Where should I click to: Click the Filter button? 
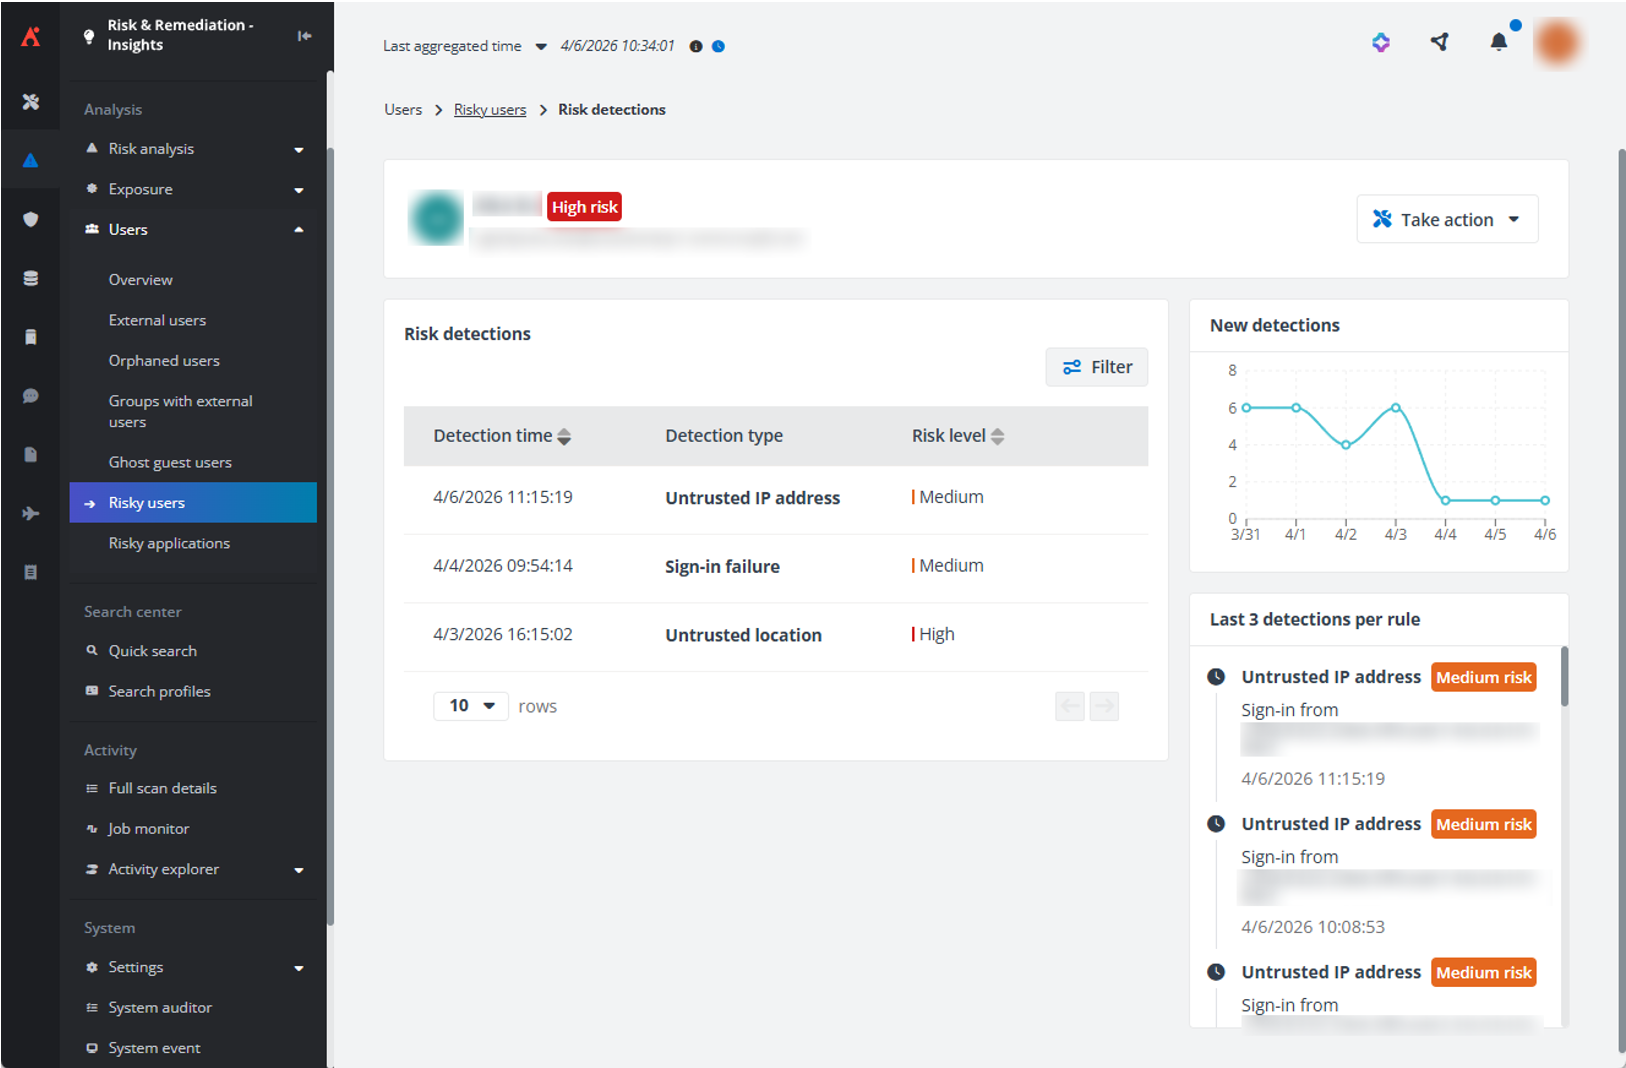(x=1096, y=367)
